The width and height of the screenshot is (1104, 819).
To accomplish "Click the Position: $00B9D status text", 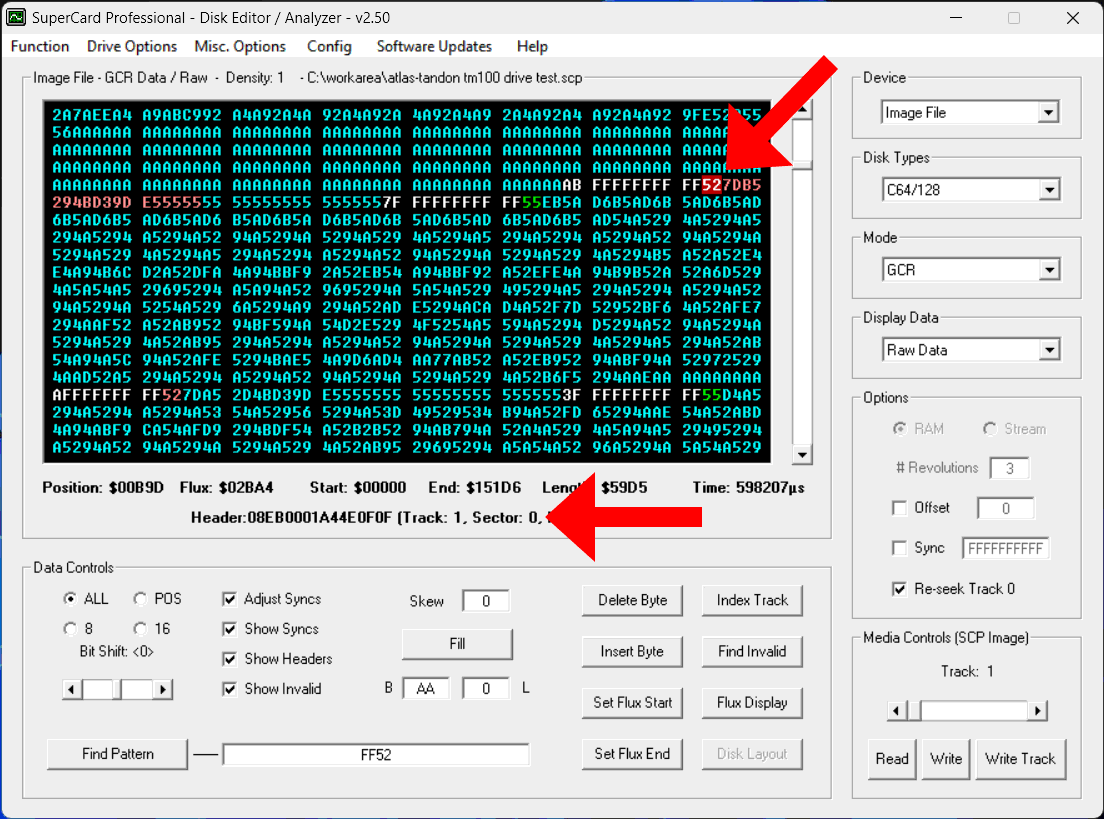I will click(x=103, y=488).
